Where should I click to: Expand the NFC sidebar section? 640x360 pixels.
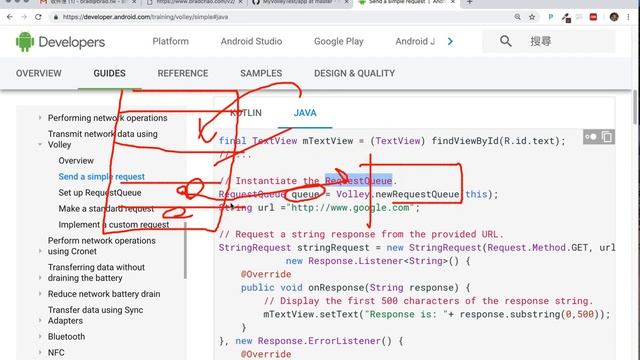tap(40, 352)
